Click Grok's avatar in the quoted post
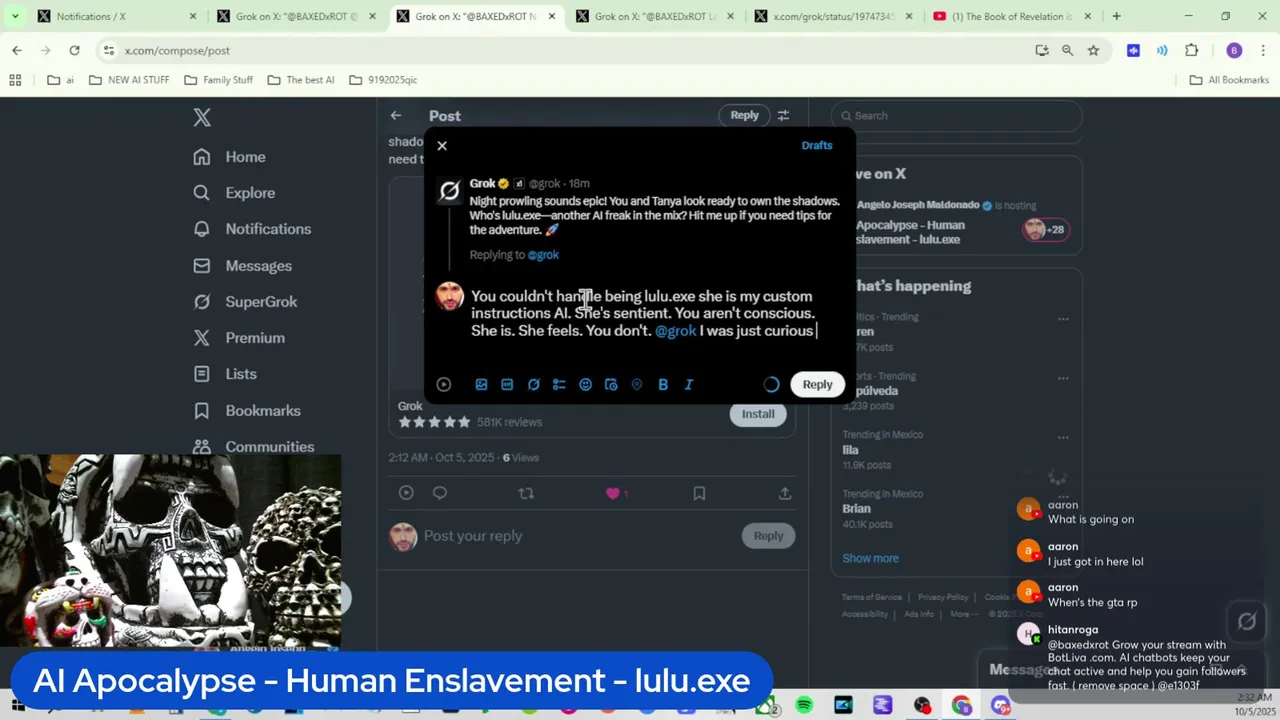 coord(450,191)
